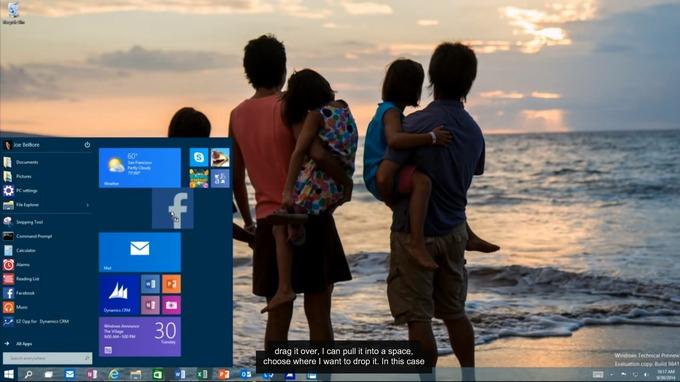Open the small Word tile
This screenshot has height=382, width=680.
pos(150,284)
